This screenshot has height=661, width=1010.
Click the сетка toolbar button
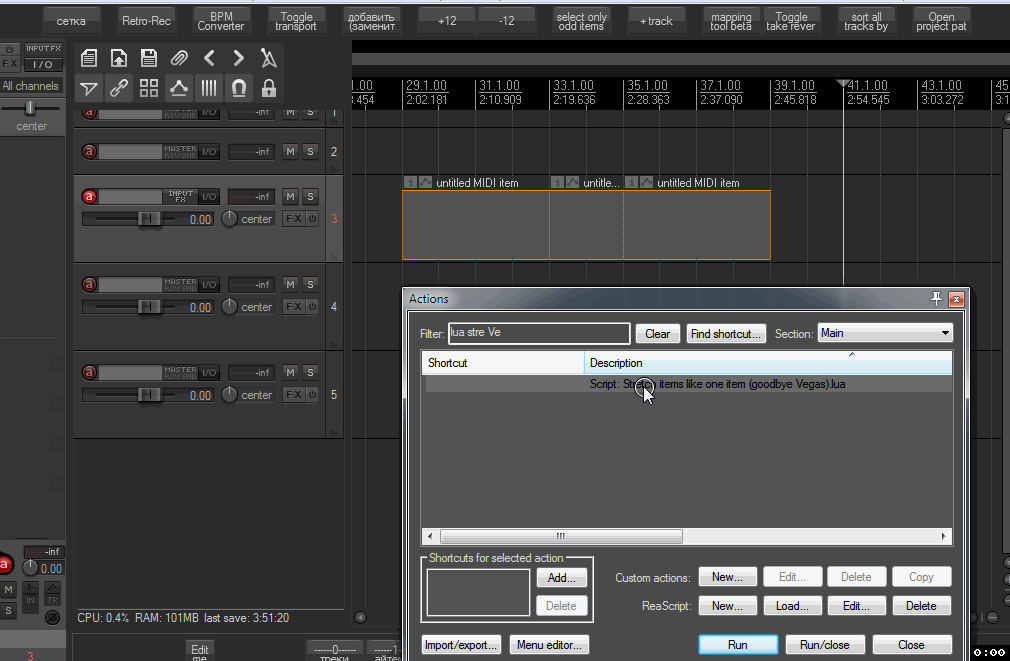point(71,21)
